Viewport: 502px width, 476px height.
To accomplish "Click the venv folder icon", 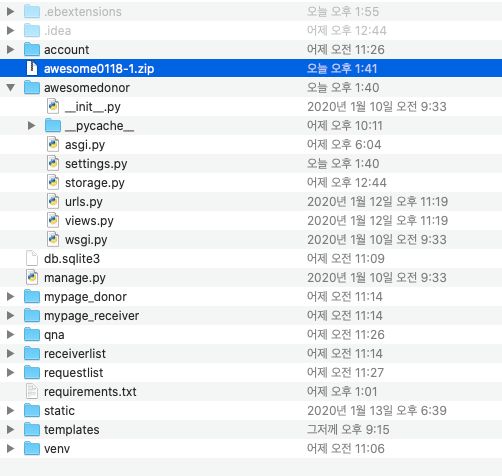I will (32, 449).
